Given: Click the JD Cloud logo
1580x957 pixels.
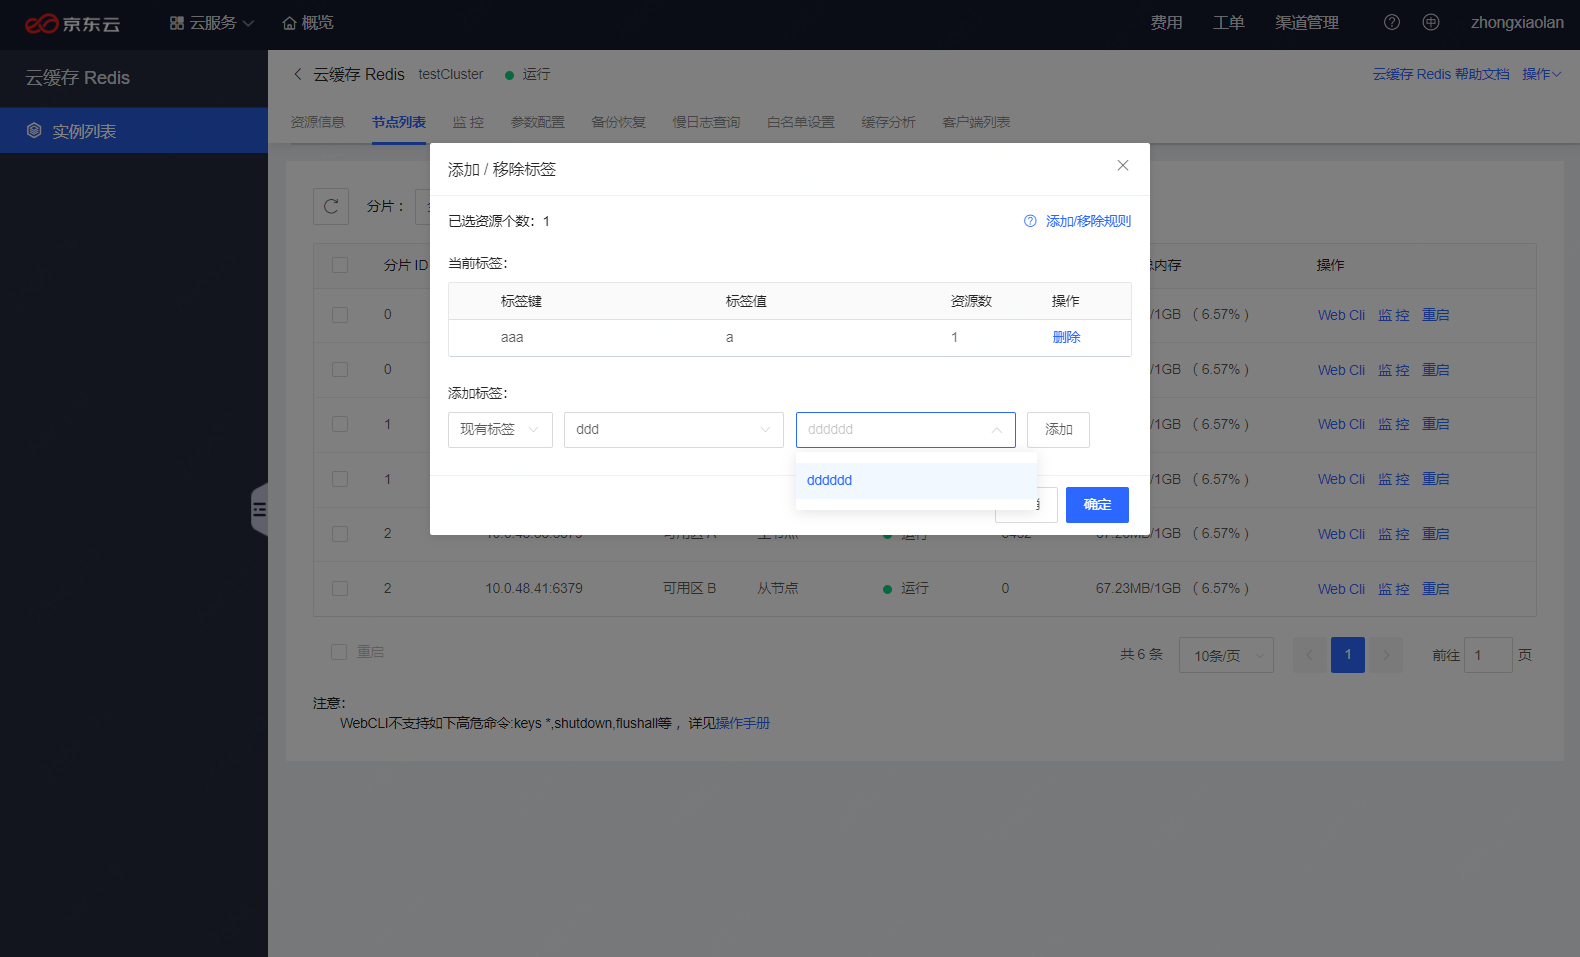Looking at the screenshot, I should [72, 23].
